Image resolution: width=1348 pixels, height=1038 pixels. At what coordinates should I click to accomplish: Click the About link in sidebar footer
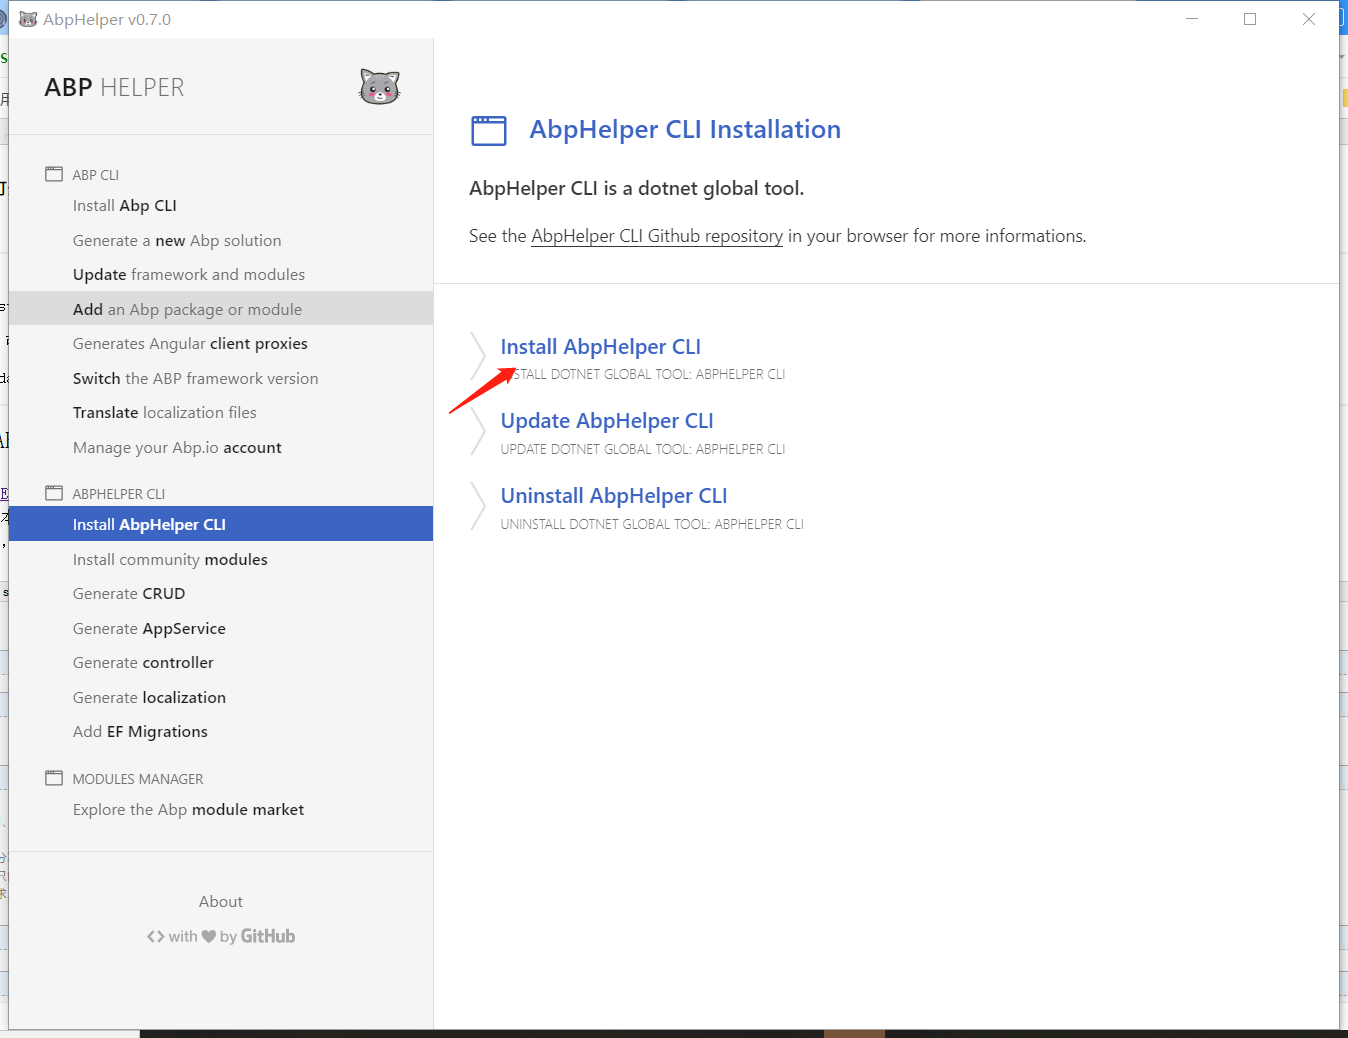point(221,901)
